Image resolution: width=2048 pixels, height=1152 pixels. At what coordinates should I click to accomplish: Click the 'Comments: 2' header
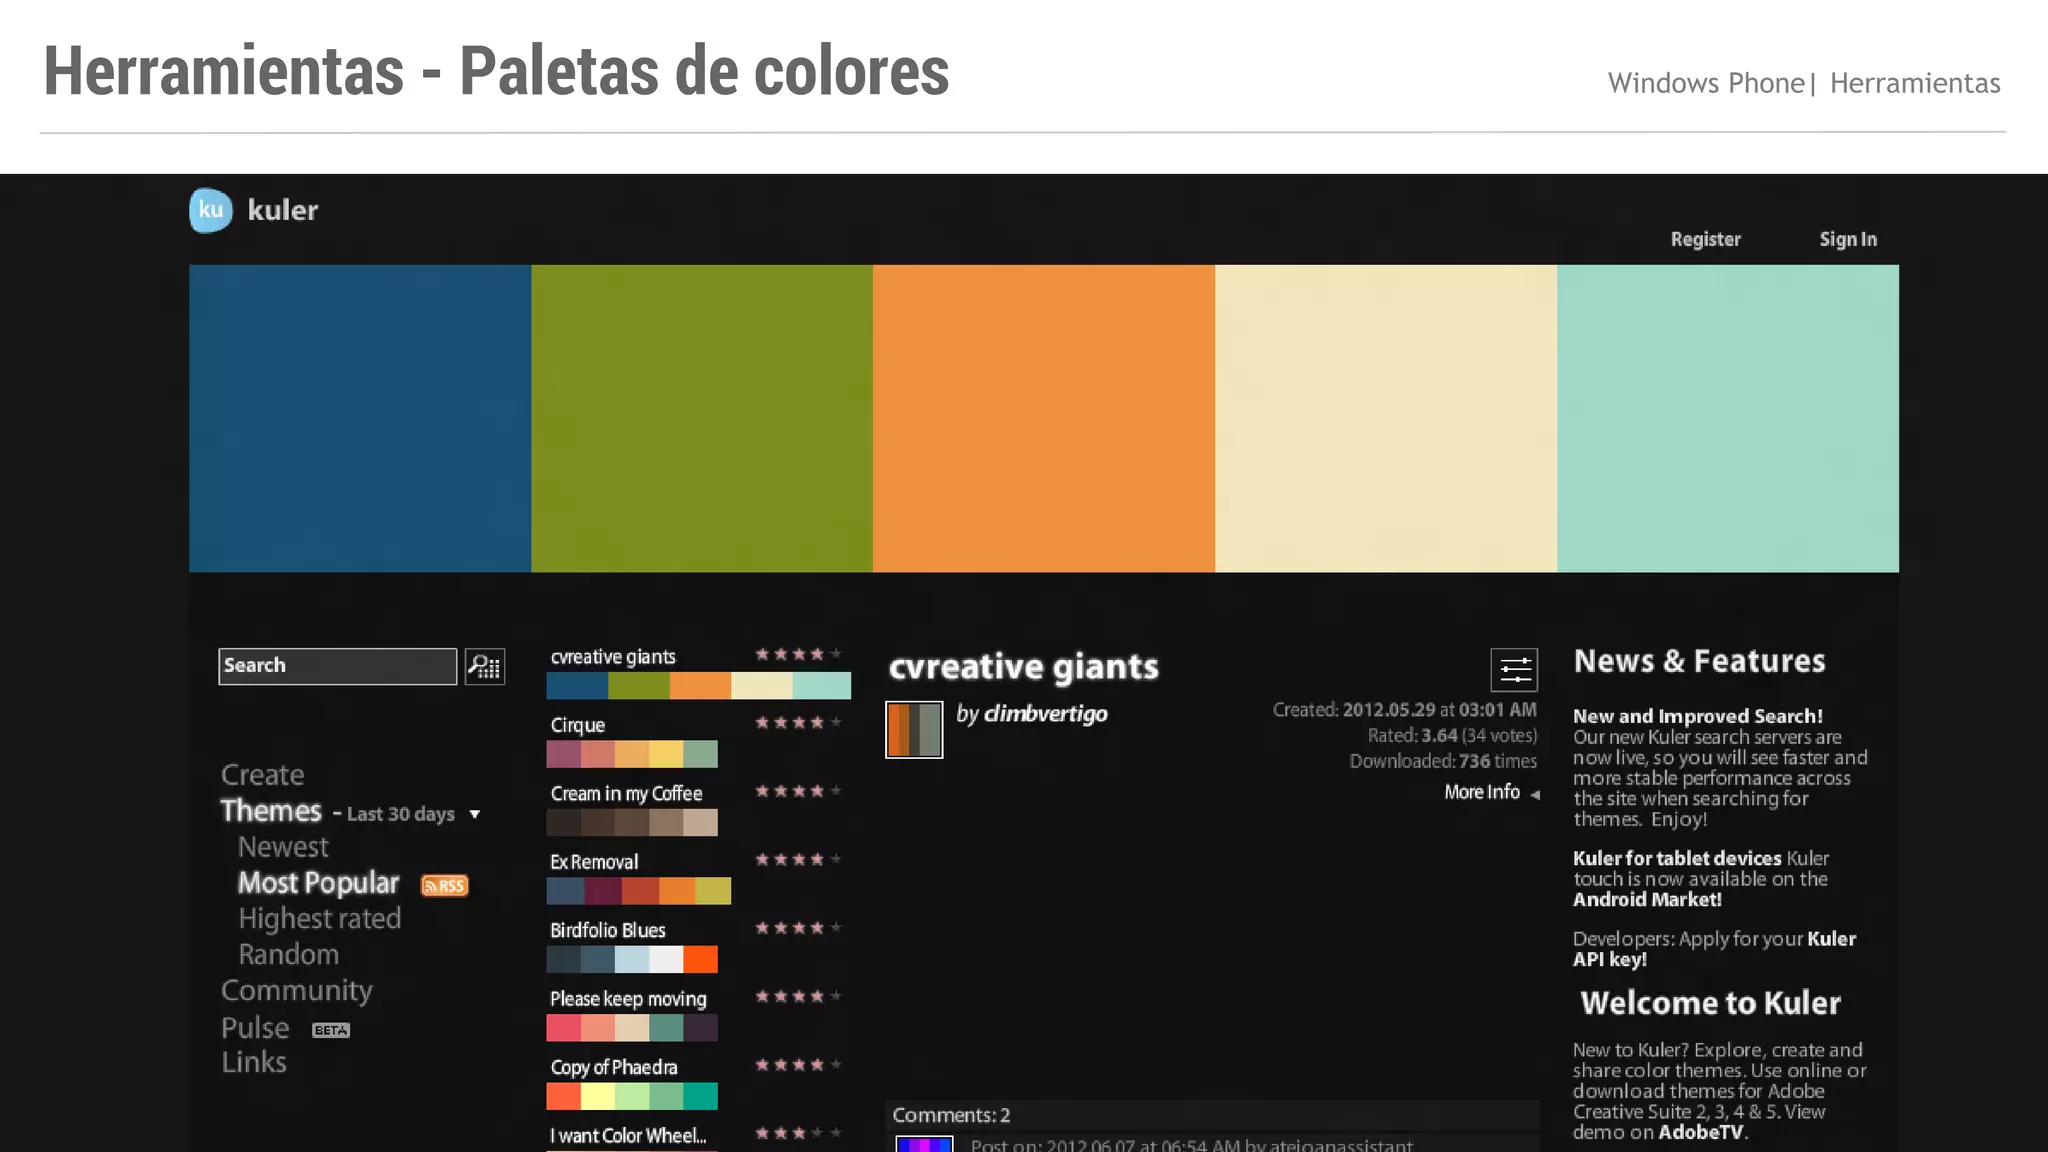click(951, 1115)
